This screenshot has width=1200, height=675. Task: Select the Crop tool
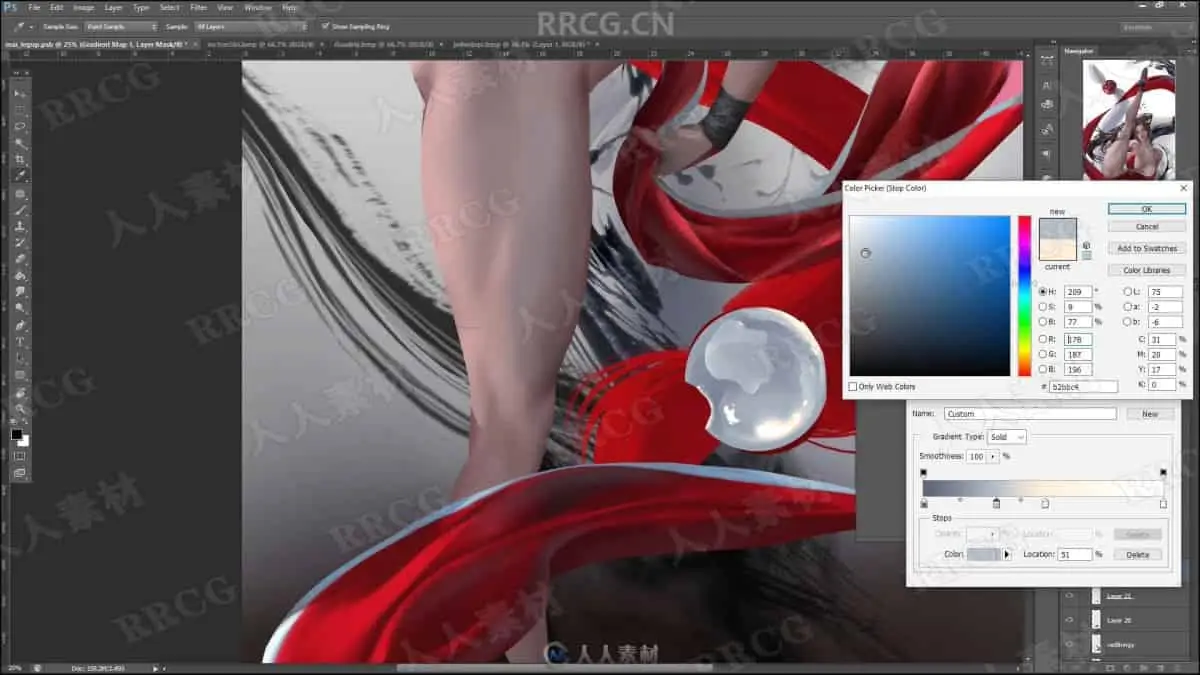point(20,159)
